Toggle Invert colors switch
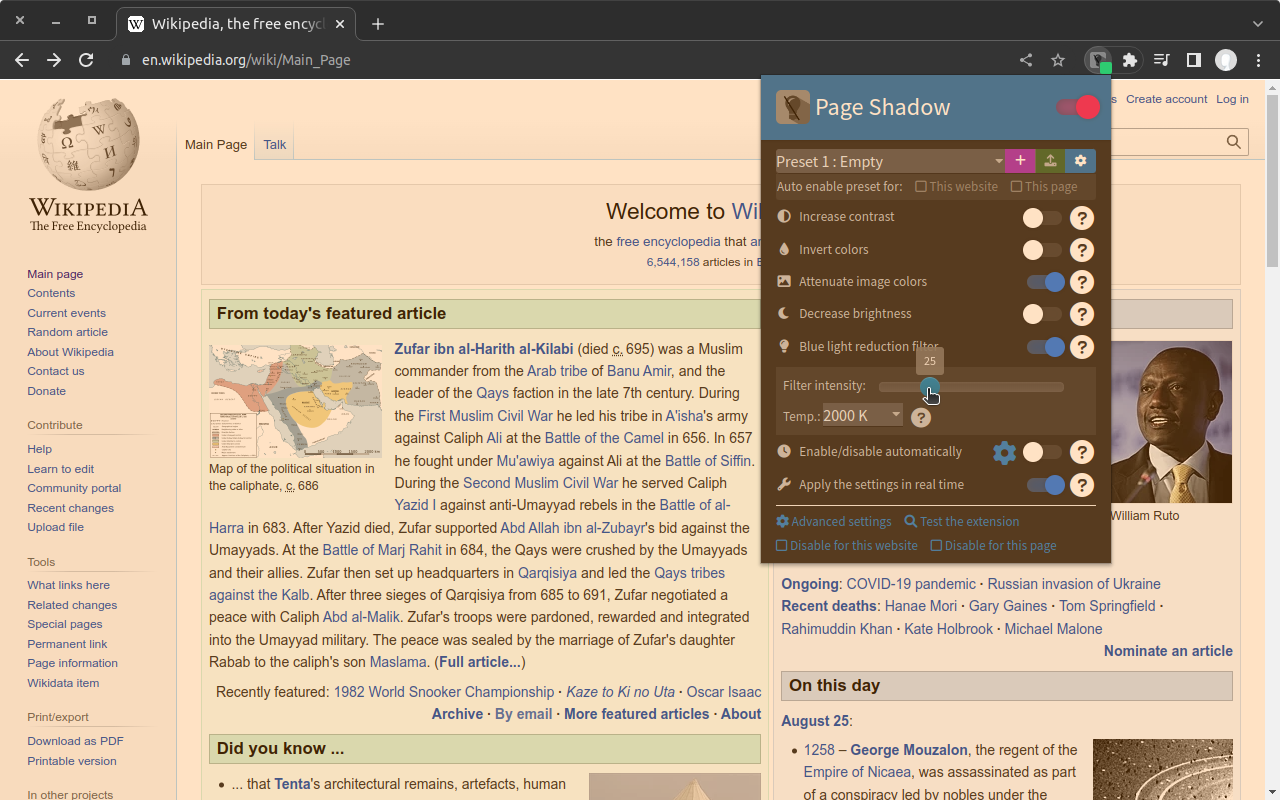 coord(1043,250)
